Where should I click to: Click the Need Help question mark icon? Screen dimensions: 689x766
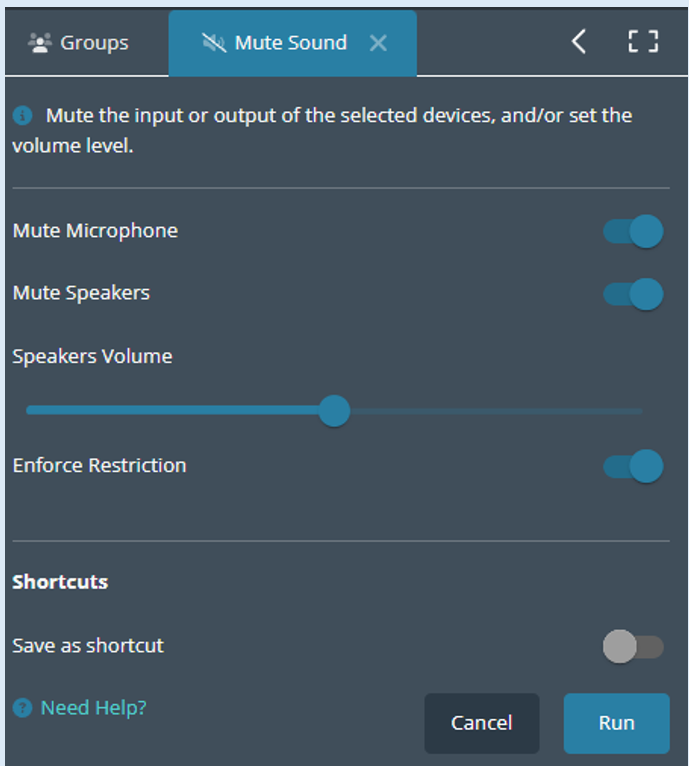pyautogui.click(x=22, y=707)
